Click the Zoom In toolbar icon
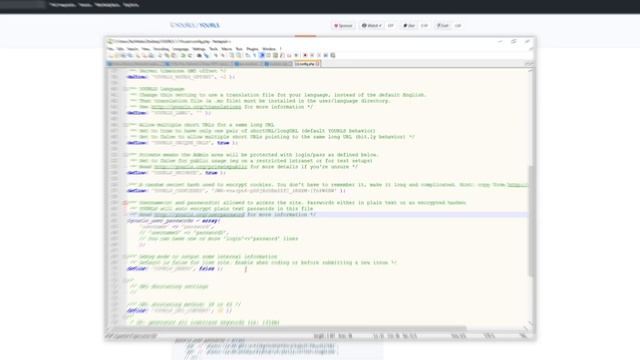This screenshot has height=360, width=640. tap(216, 55)
